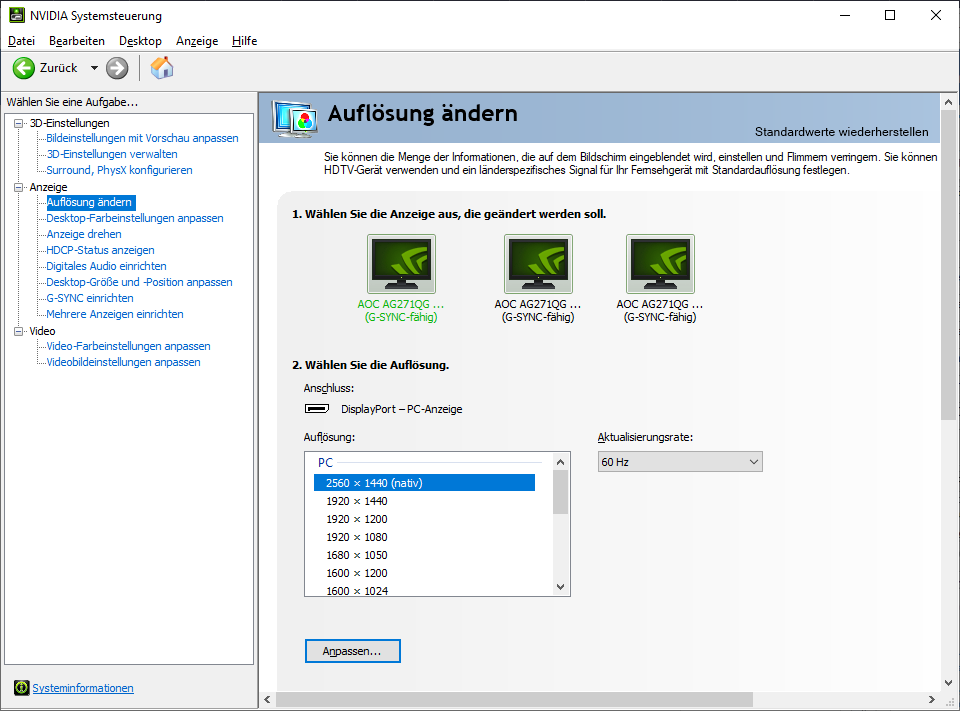Minimize the NVIDIA Systemsteuerung window
This screenshot has height=711, width=960.
coord(845,15)
